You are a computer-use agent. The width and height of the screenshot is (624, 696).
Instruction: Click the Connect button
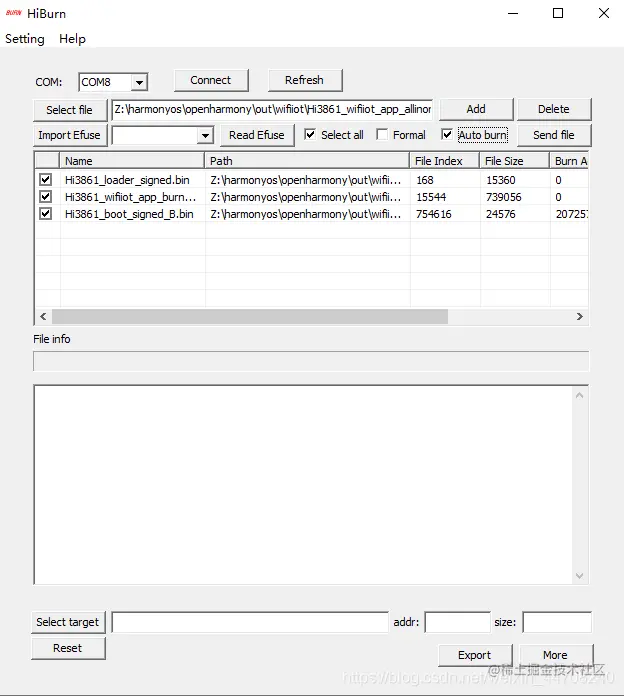click(x=211, y=80)
